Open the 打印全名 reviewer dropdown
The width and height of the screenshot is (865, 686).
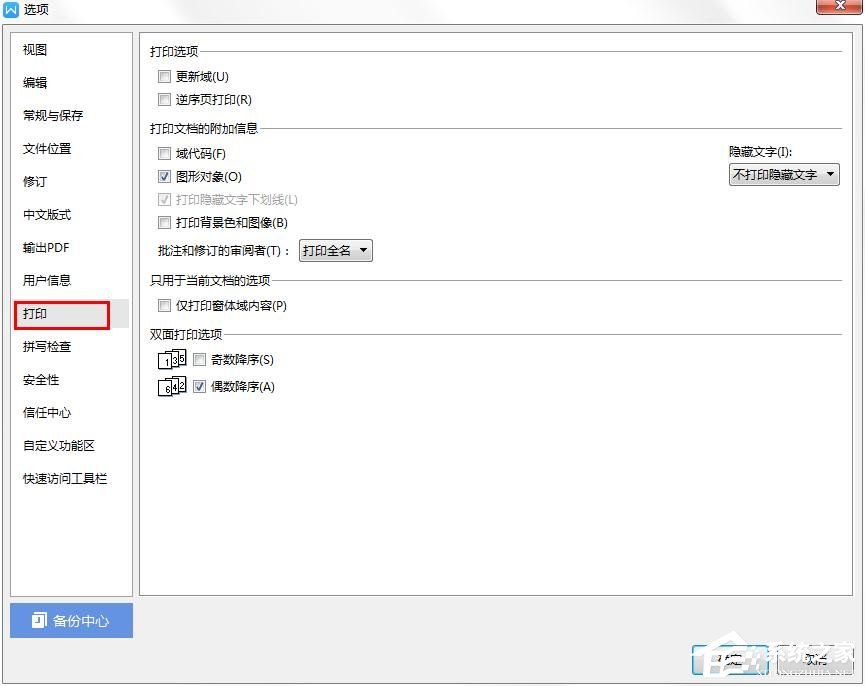[335, 250]
